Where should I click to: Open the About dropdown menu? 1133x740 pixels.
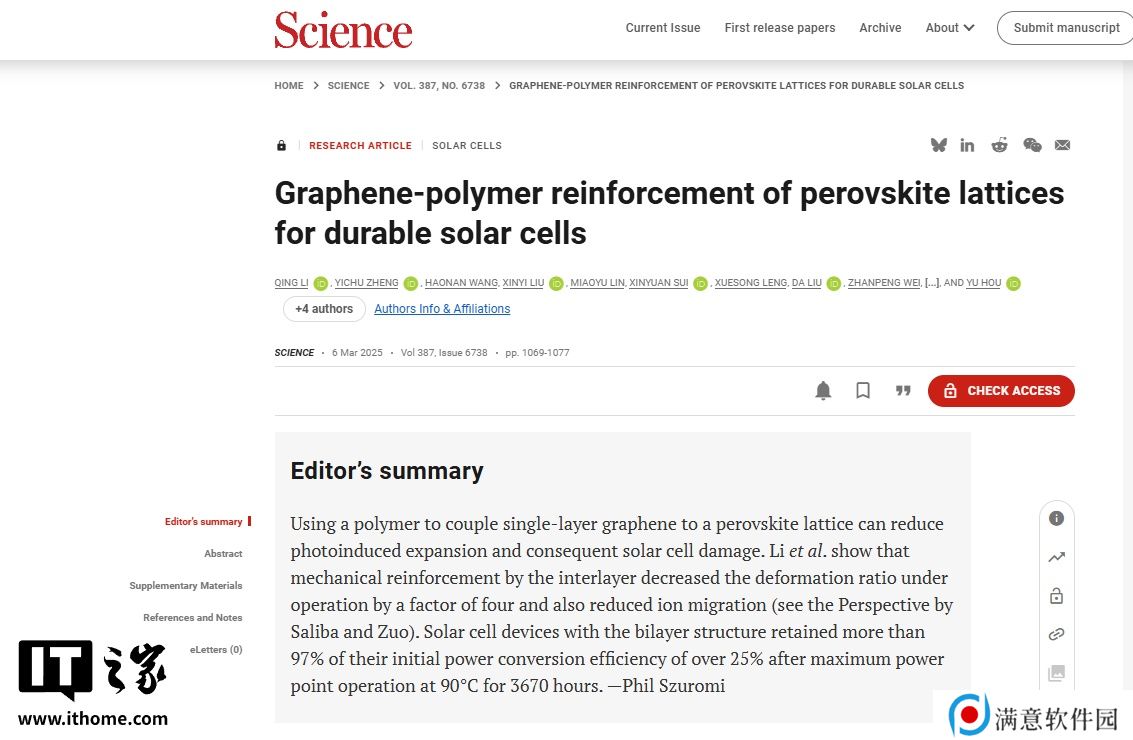tap(949, 27)
